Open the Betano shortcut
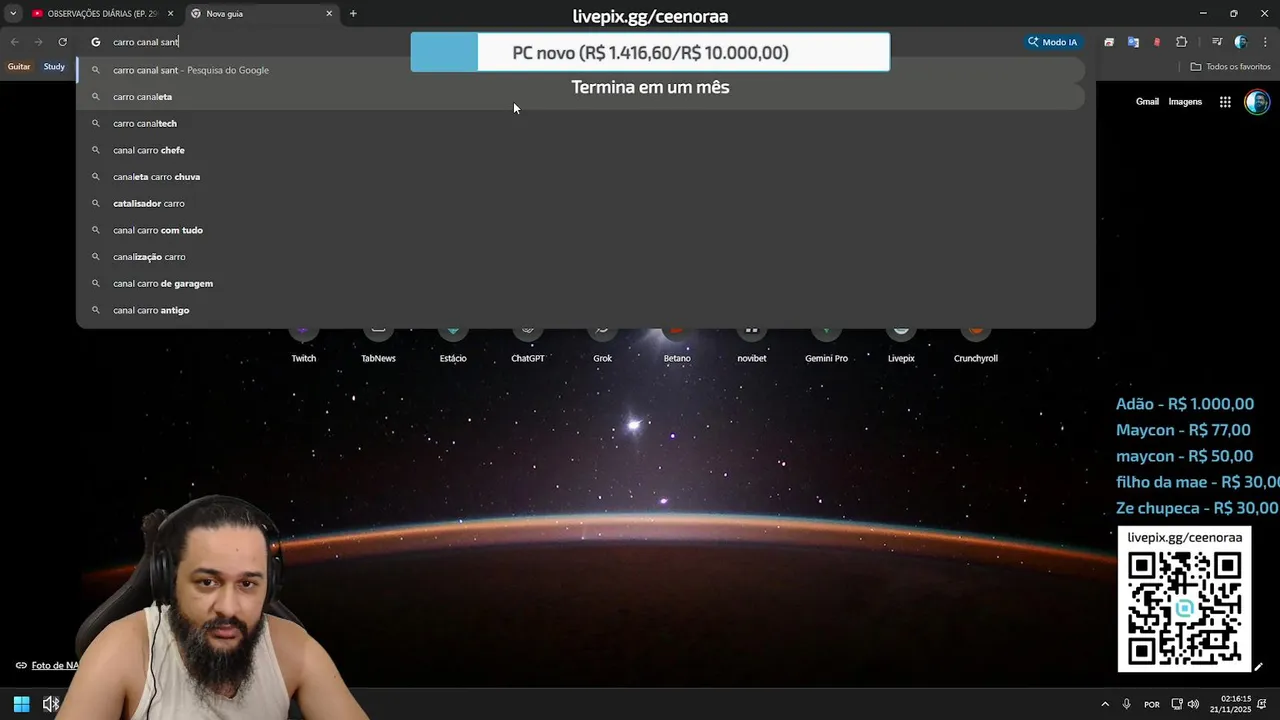 coord(677,345)
